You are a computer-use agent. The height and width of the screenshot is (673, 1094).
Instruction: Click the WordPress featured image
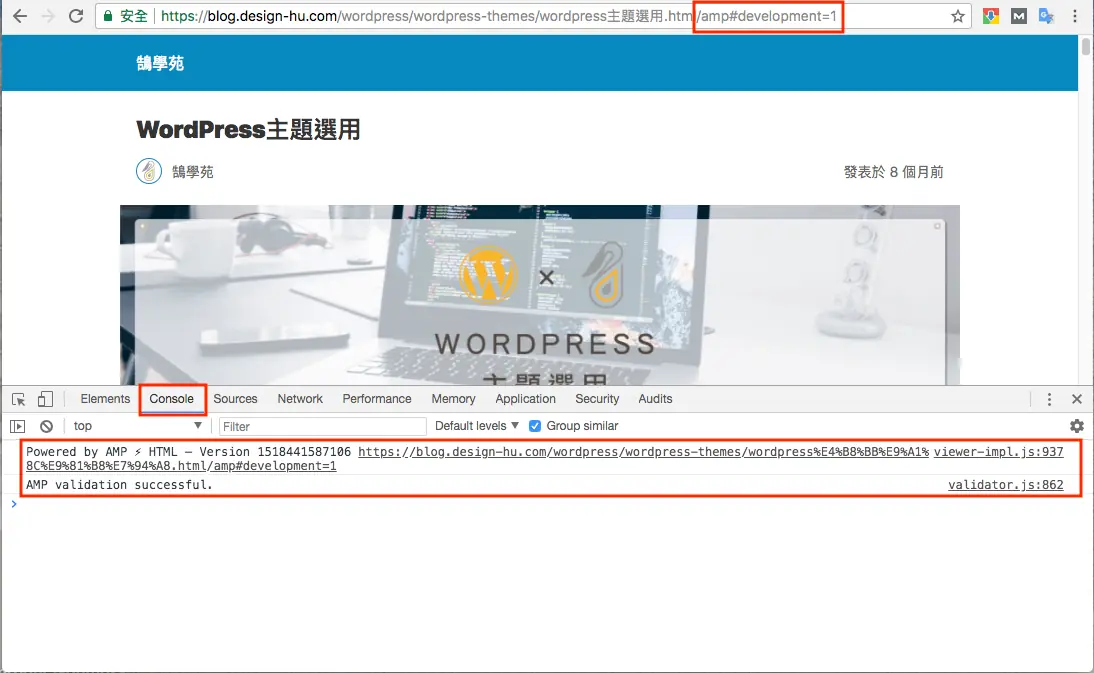pyautogui.click(x=540, y=295)
